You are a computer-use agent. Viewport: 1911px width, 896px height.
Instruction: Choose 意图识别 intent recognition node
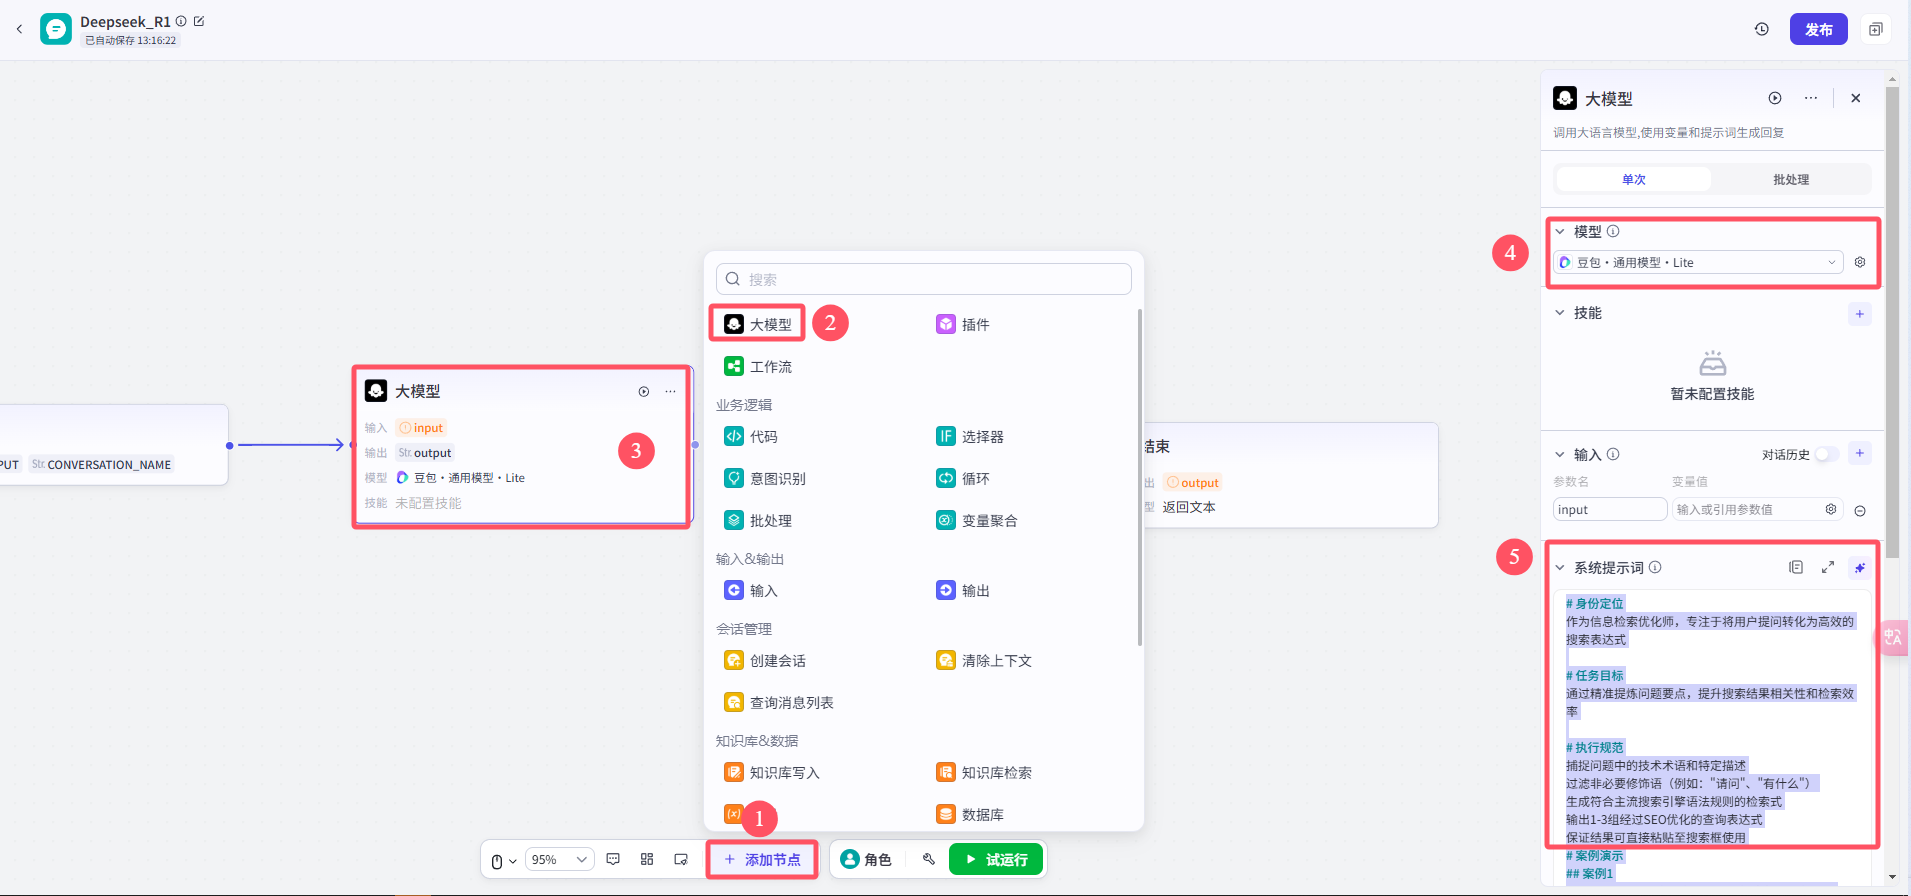tap(765, 478)
